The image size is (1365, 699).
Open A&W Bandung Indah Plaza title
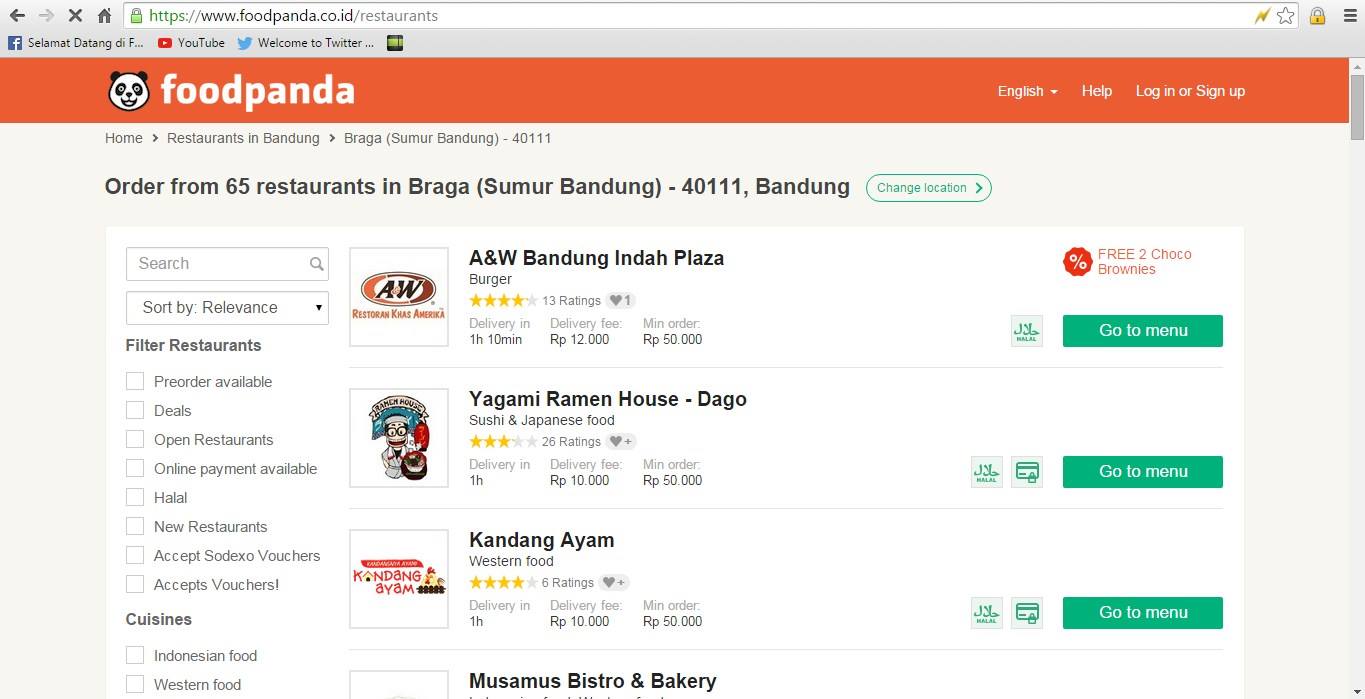[596, 258]
